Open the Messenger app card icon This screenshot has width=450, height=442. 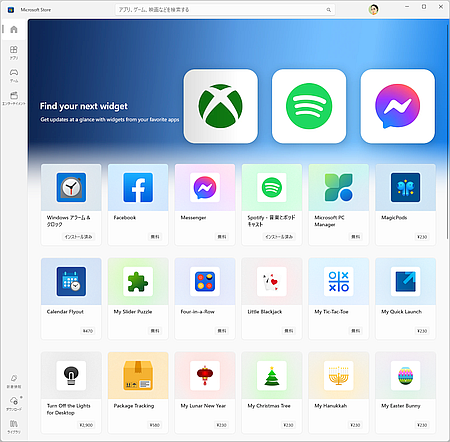[x=205, y=187]
